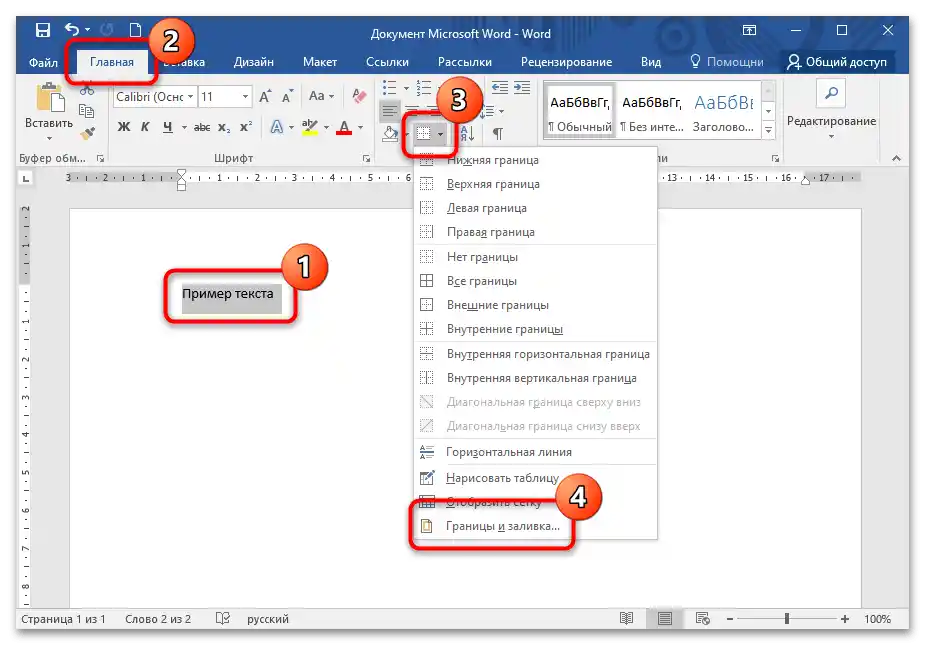
Task: Open the Aa change case dropdown
Action: coord(322,96)
